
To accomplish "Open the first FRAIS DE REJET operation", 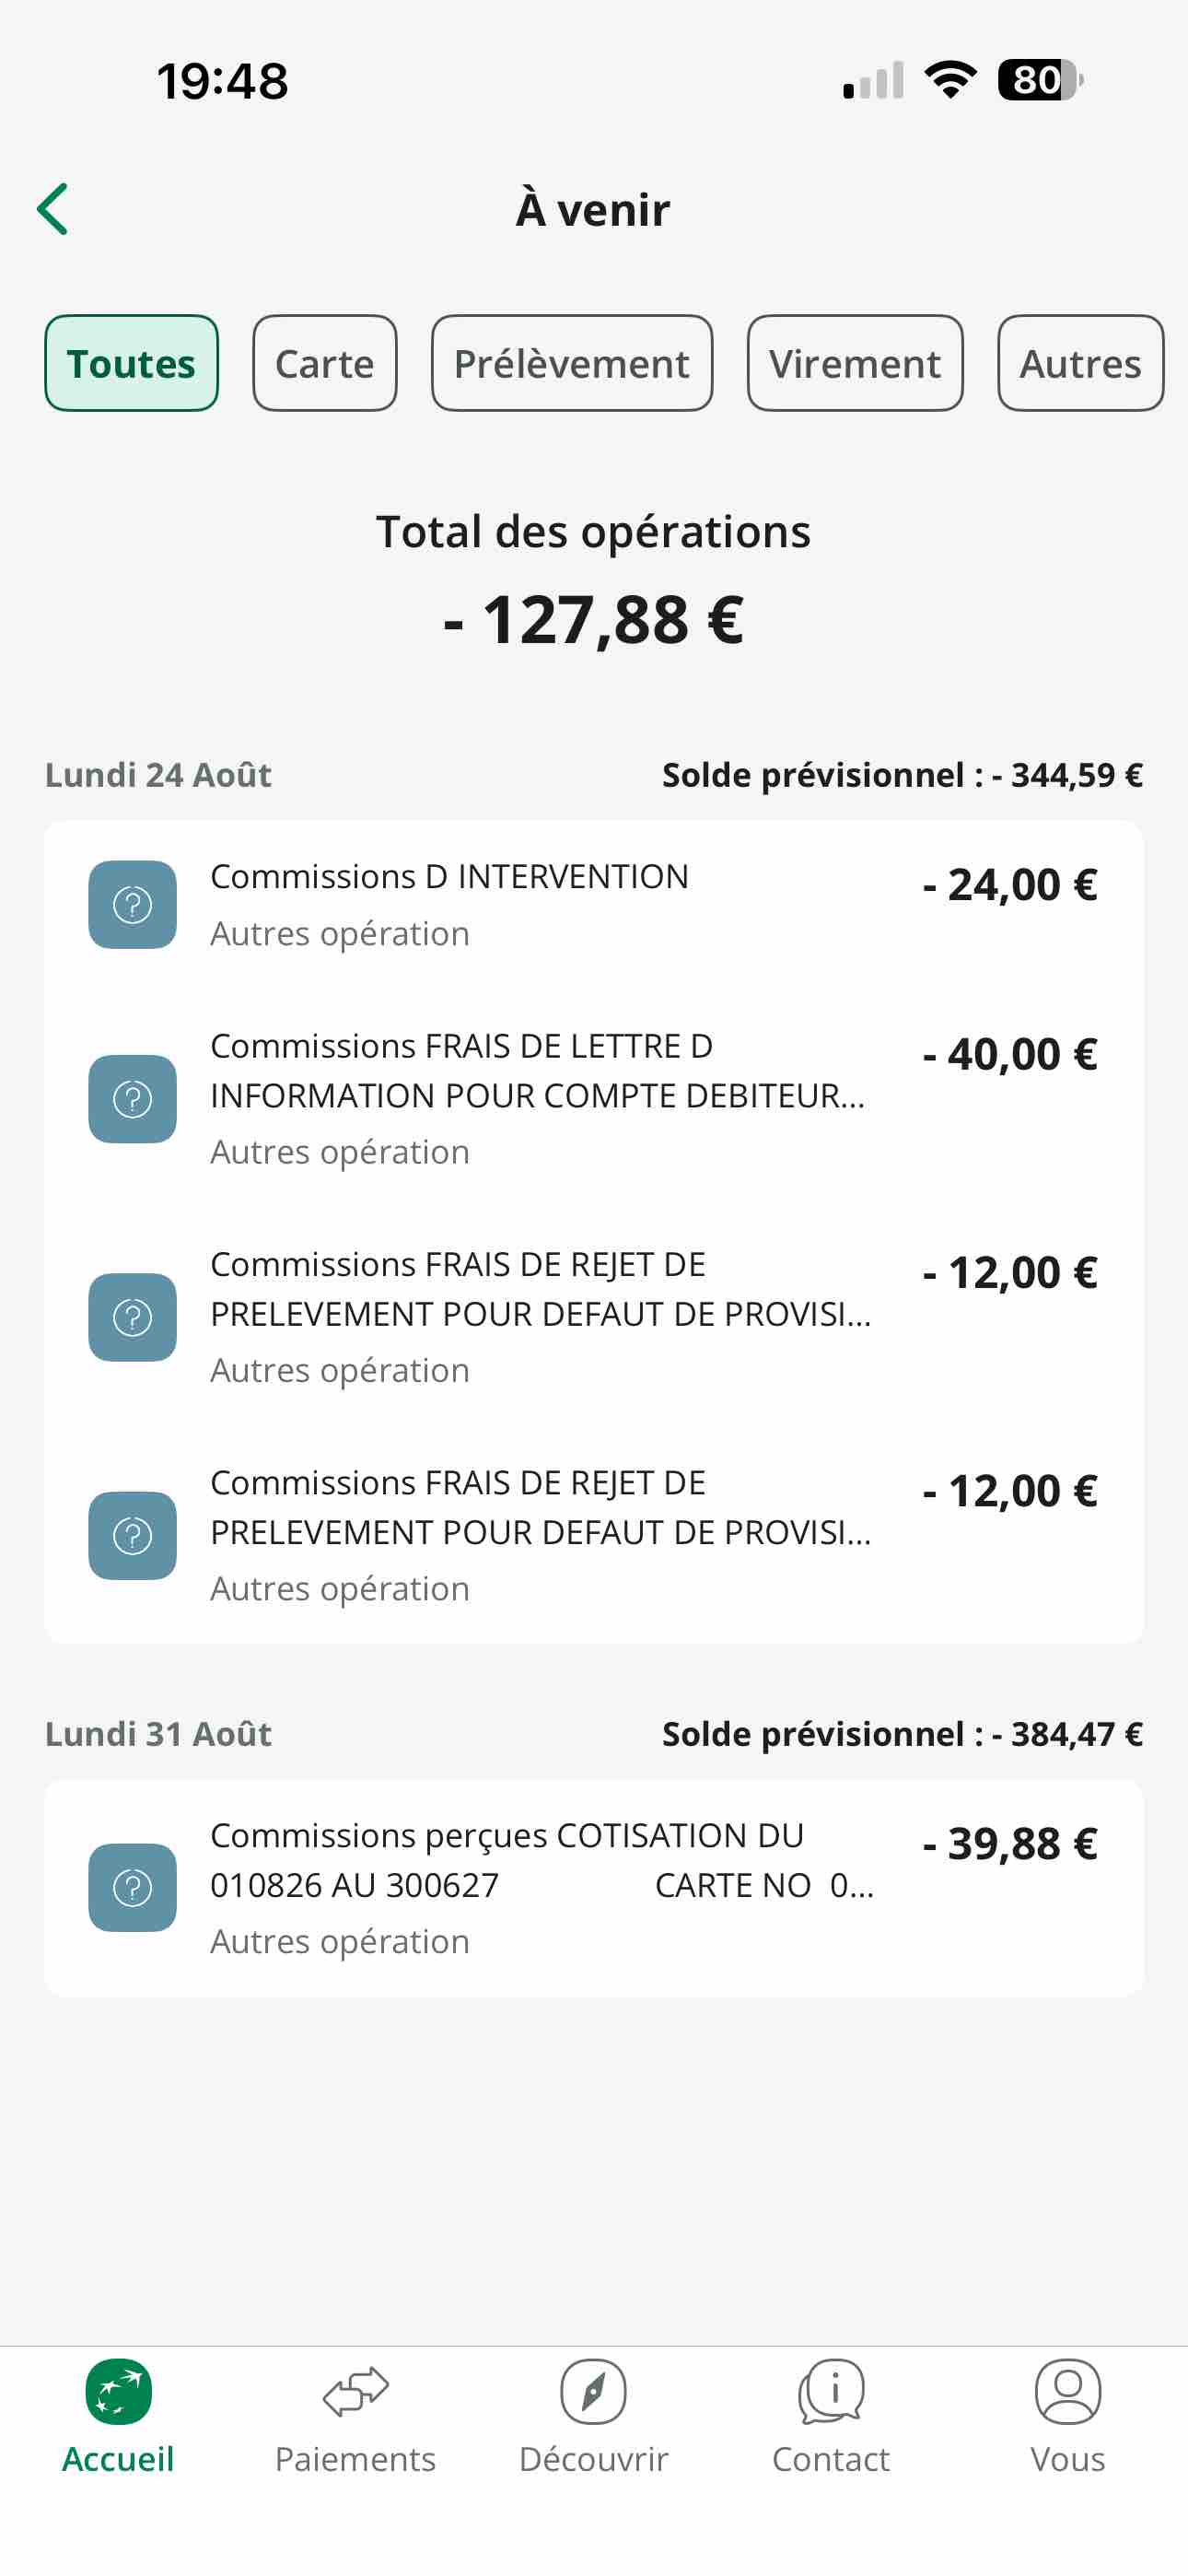I will 594,1316.
